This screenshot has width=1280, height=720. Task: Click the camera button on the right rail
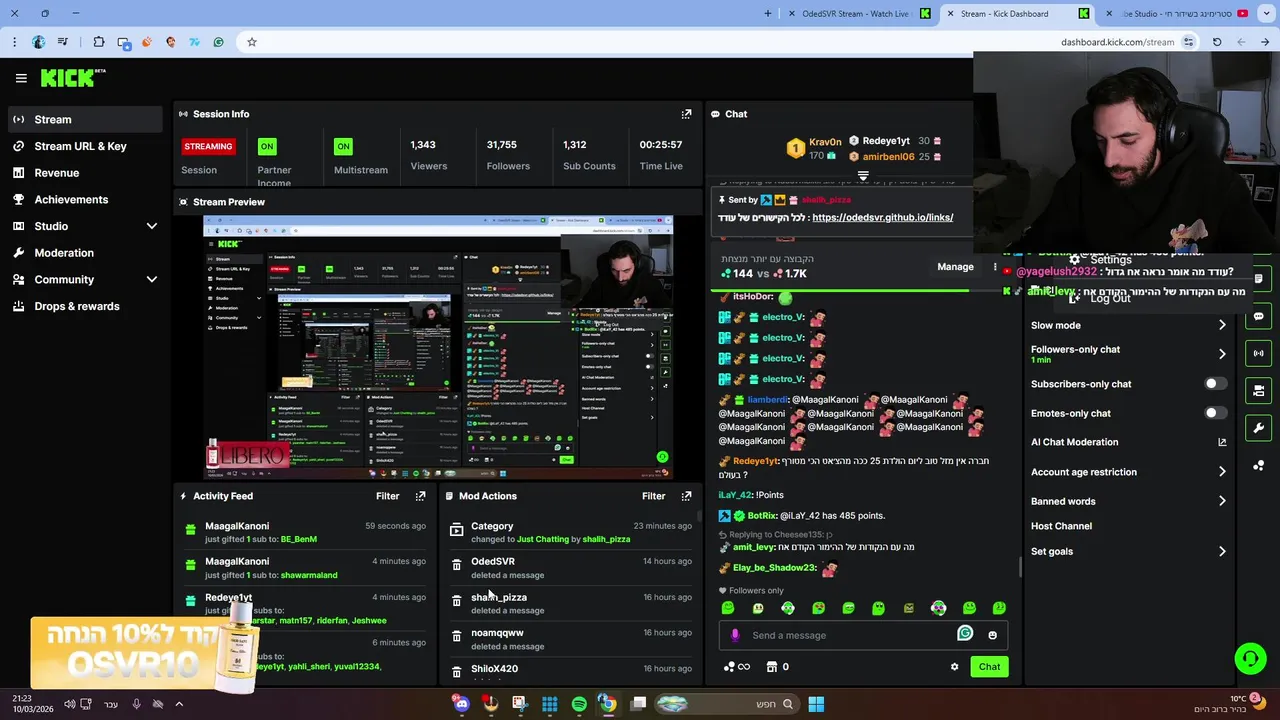[x=1258, y=391]
